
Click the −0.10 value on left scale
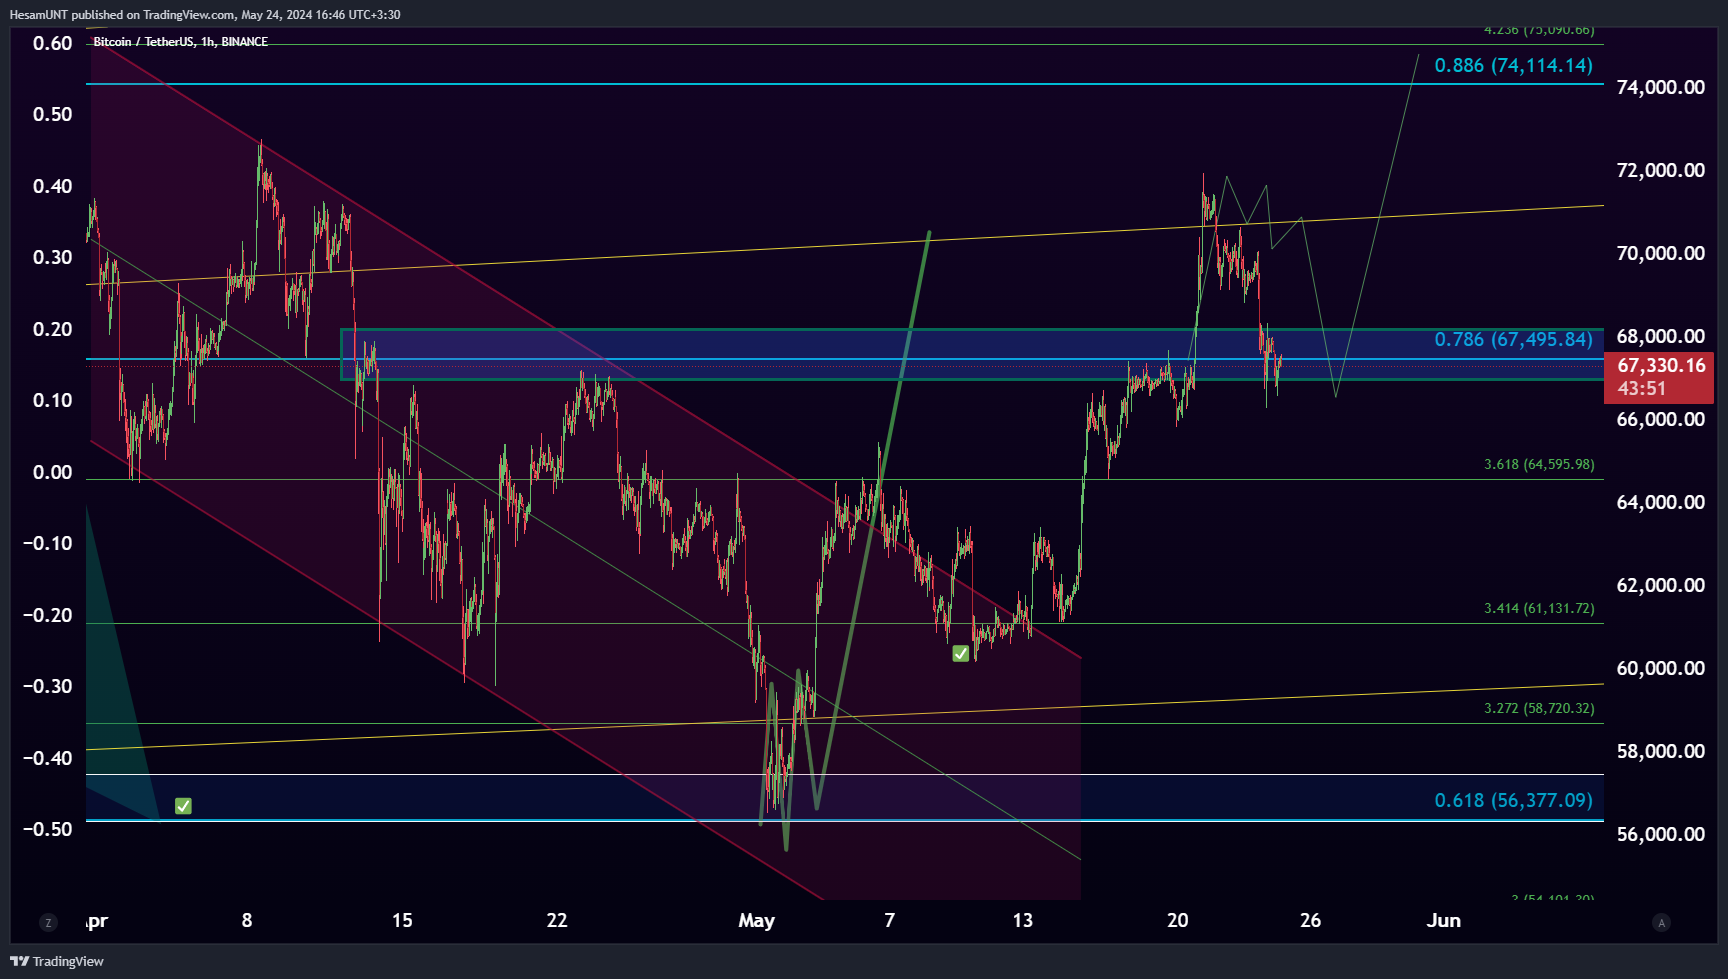click(48, 543)
